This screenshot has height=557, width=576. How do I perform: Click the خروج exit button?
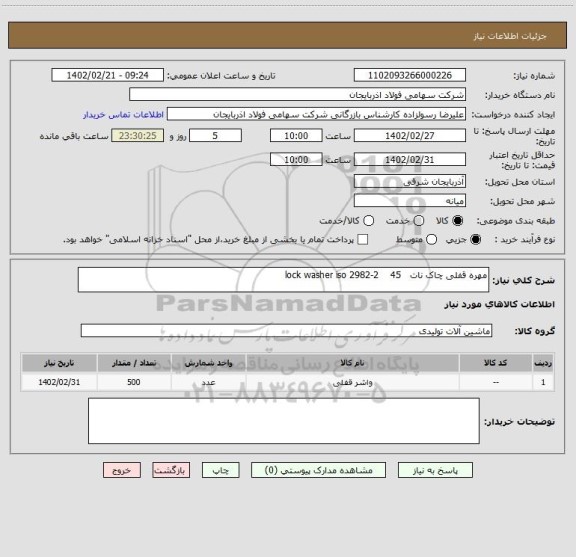(x=122, y=470)
